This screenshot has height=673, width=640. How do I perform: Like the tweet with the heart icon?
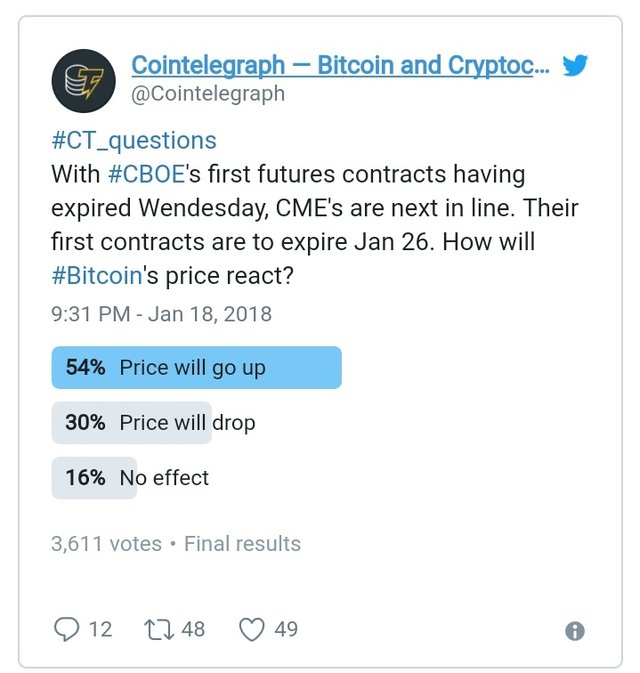click(252, 629)
